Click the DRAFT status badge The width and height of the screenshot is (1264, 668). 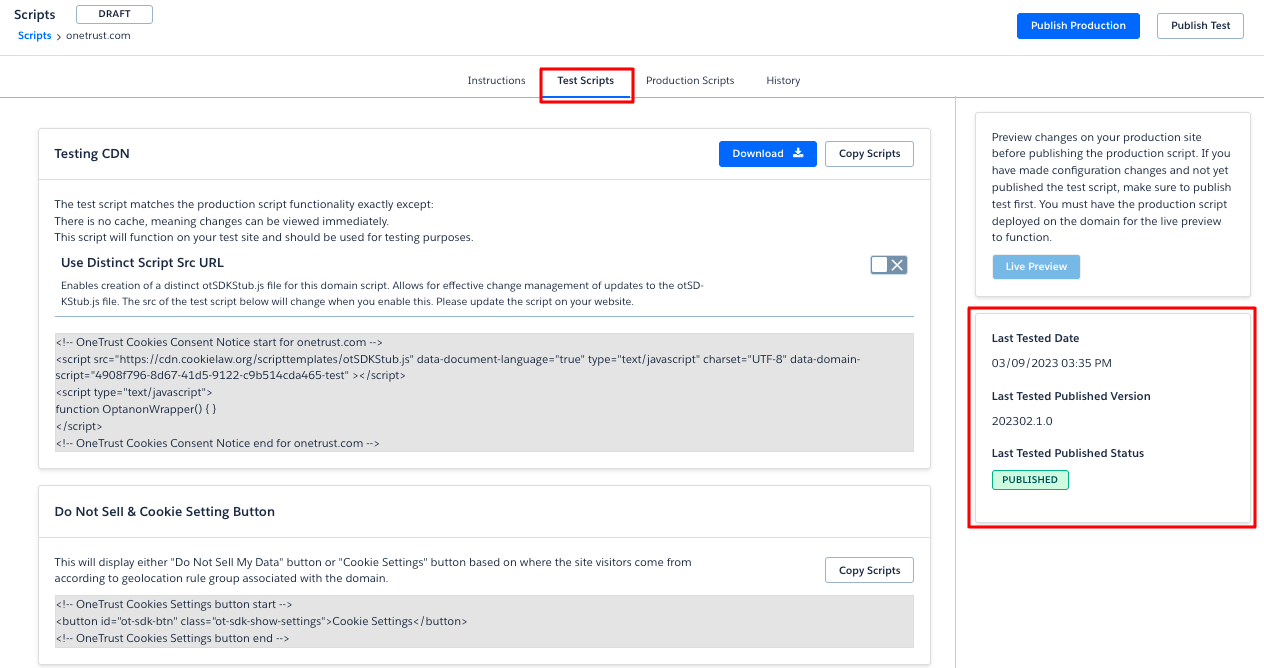pos(114,15)
